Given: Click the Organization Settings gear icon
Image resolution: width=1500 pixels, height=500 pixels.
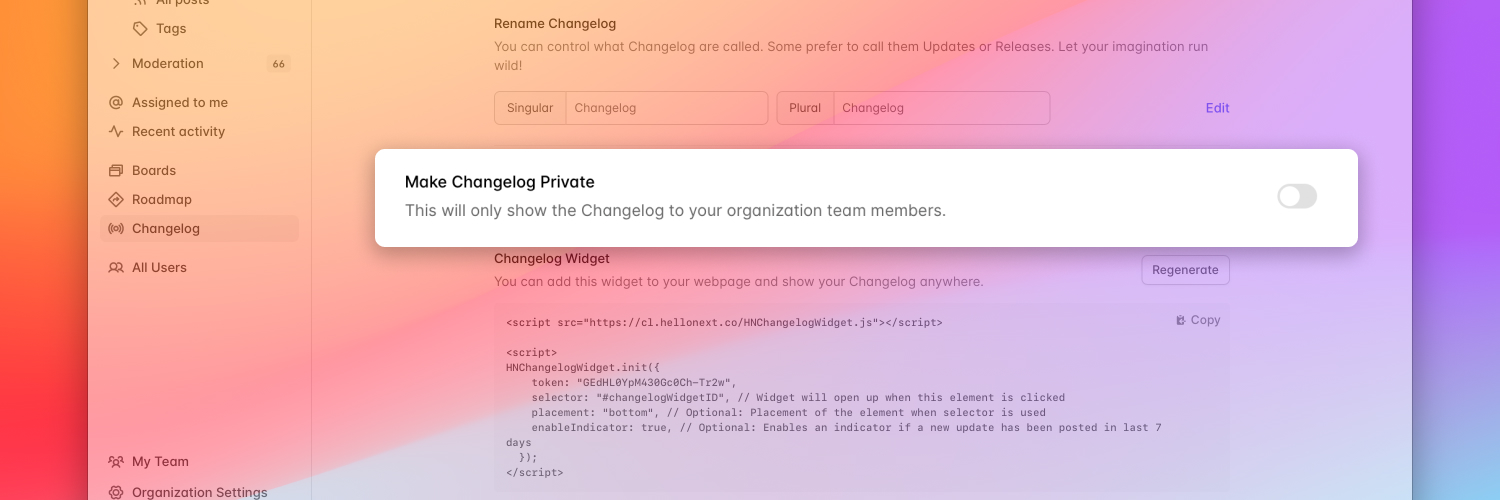Looking at the screenshot, I should (116, 492).
